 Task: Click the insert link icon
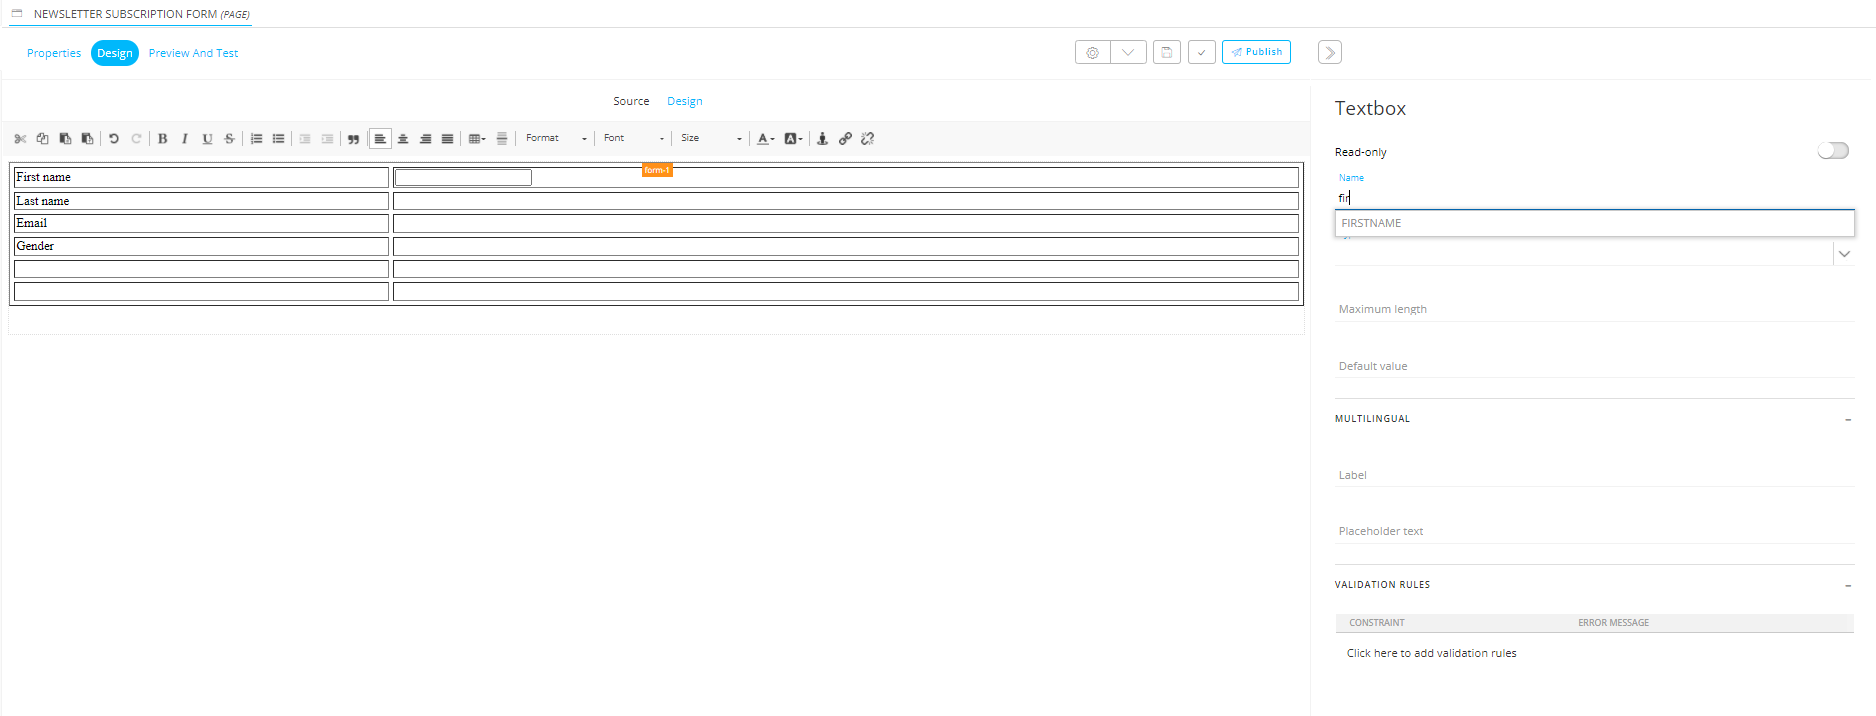coord(845,139)
